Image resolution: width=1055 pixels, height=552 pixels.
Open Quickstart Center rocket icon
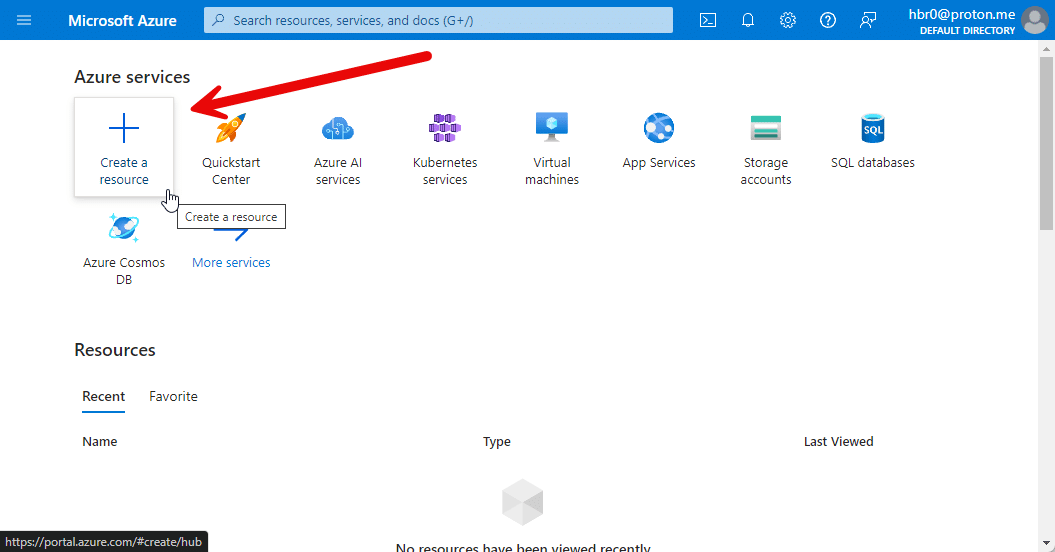pyautogui.click(x=231, y=128)
